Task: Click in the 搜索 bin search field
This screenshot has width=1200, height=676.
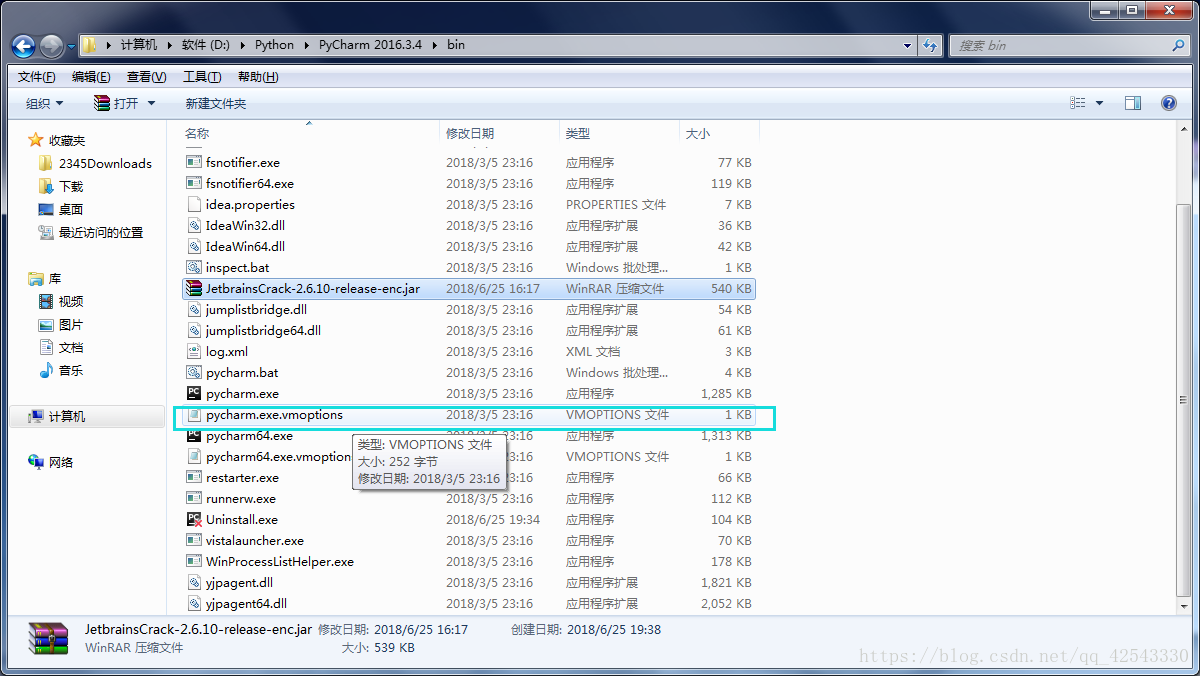Action: 1060,45
